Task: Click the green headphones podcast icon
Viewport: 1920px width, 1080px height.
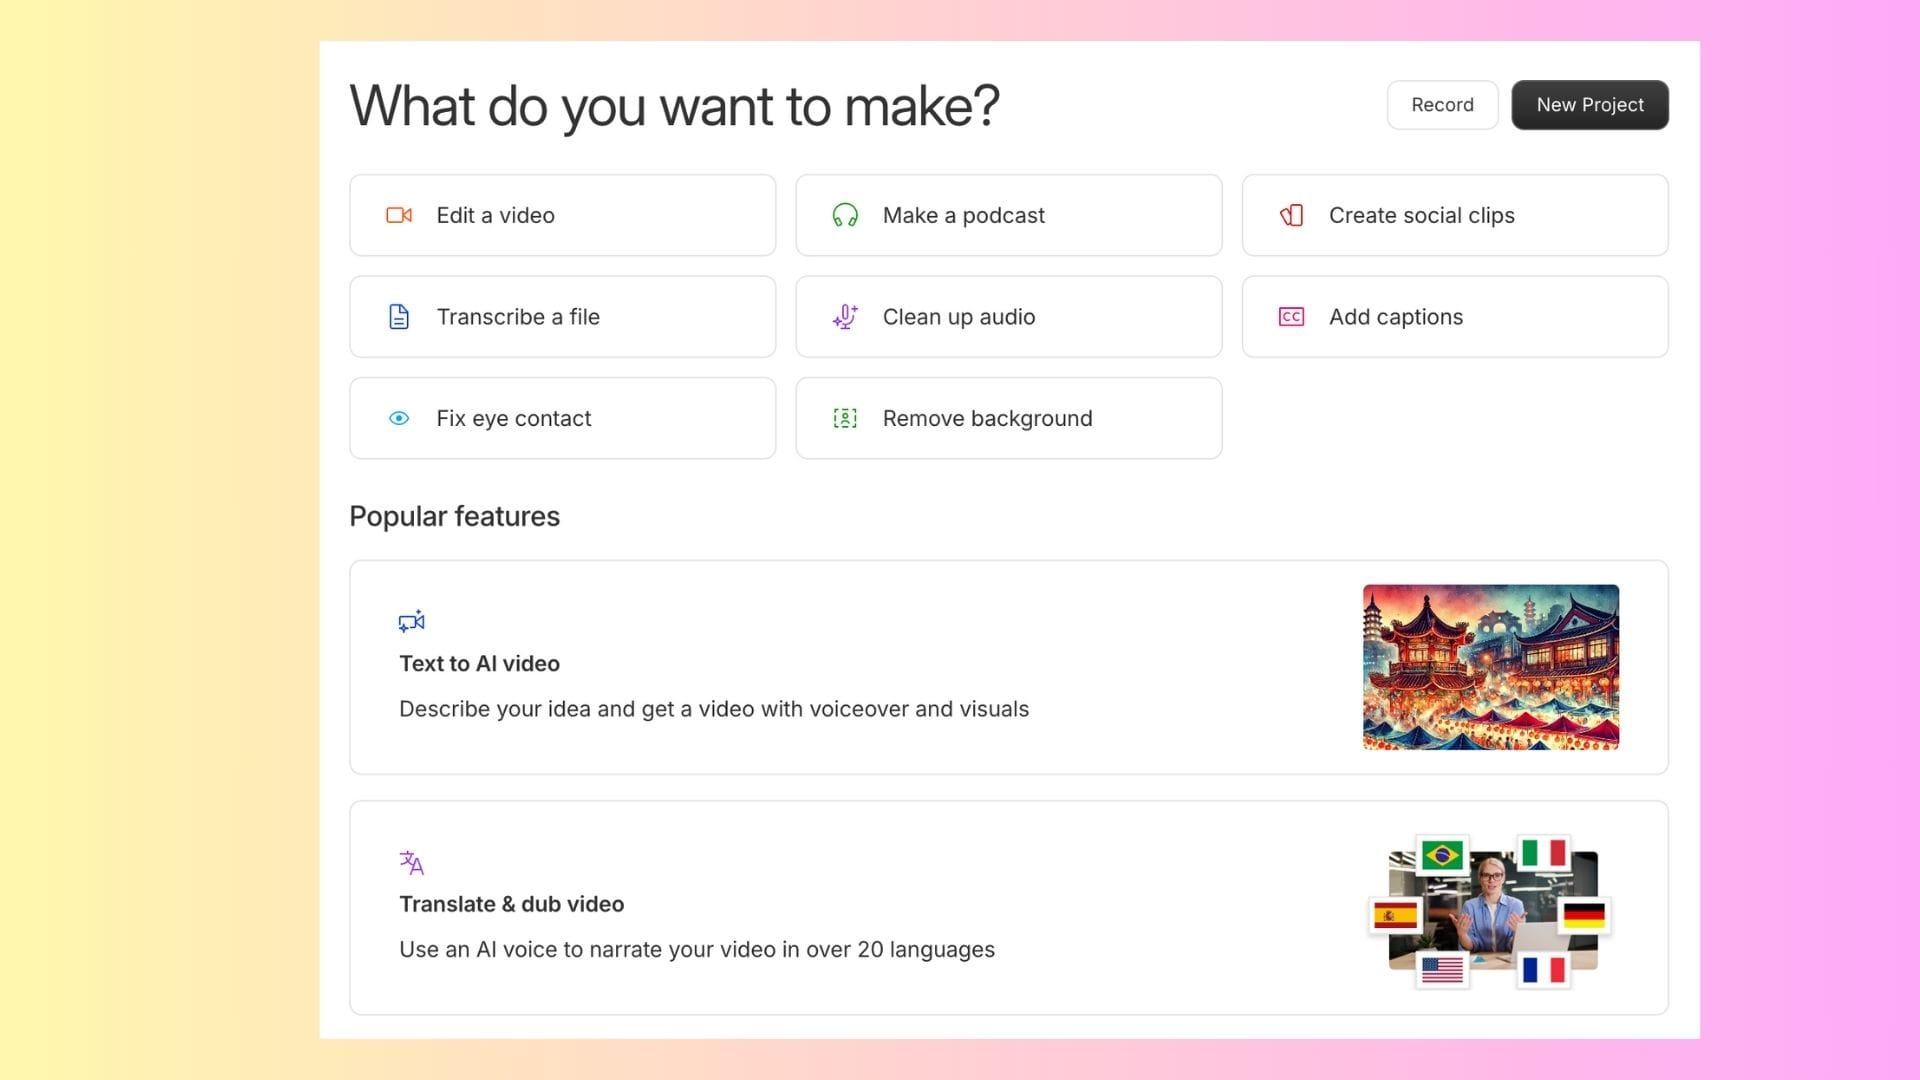Action: point(845,215)
